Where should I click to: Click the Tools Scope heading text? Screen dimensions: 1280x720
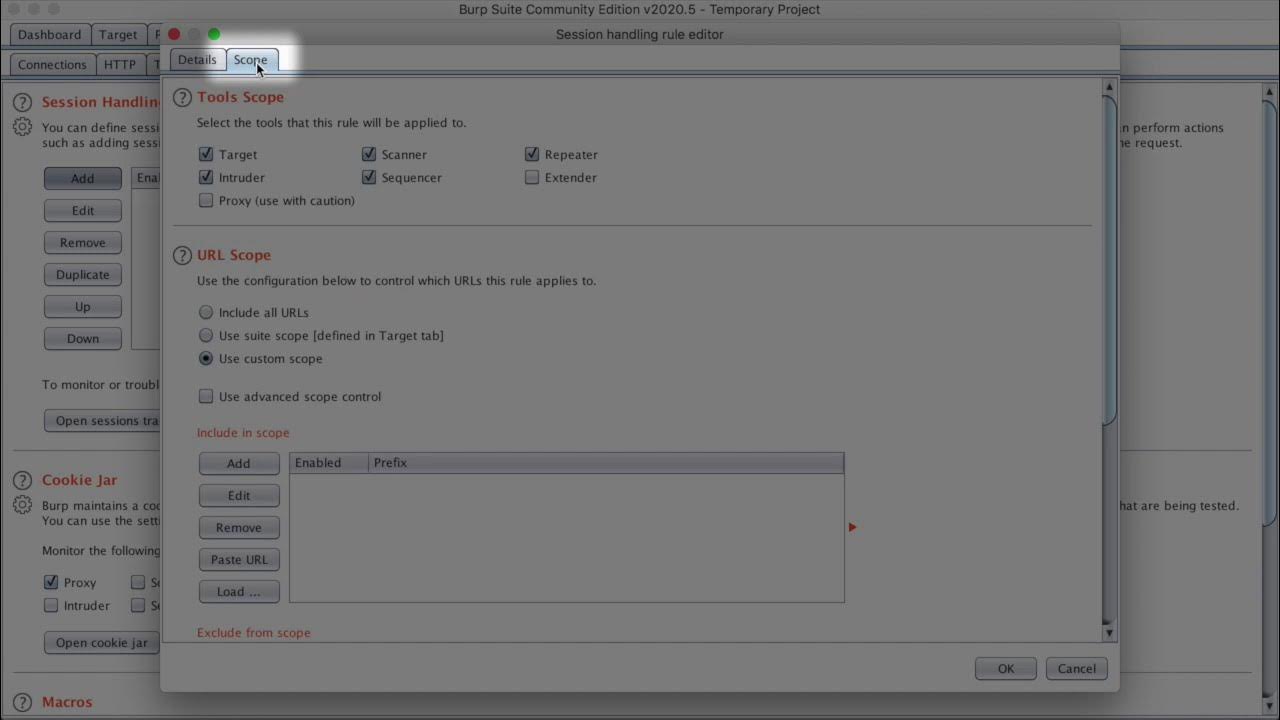(240, 97)
